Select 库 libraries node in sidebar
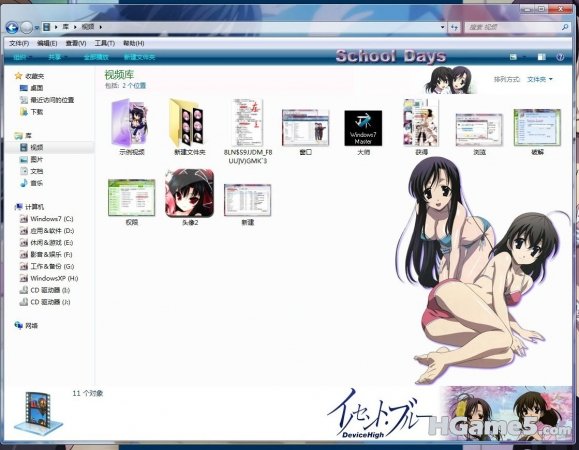Viewport: 579px width, 450px height. (x=24, y=135)
